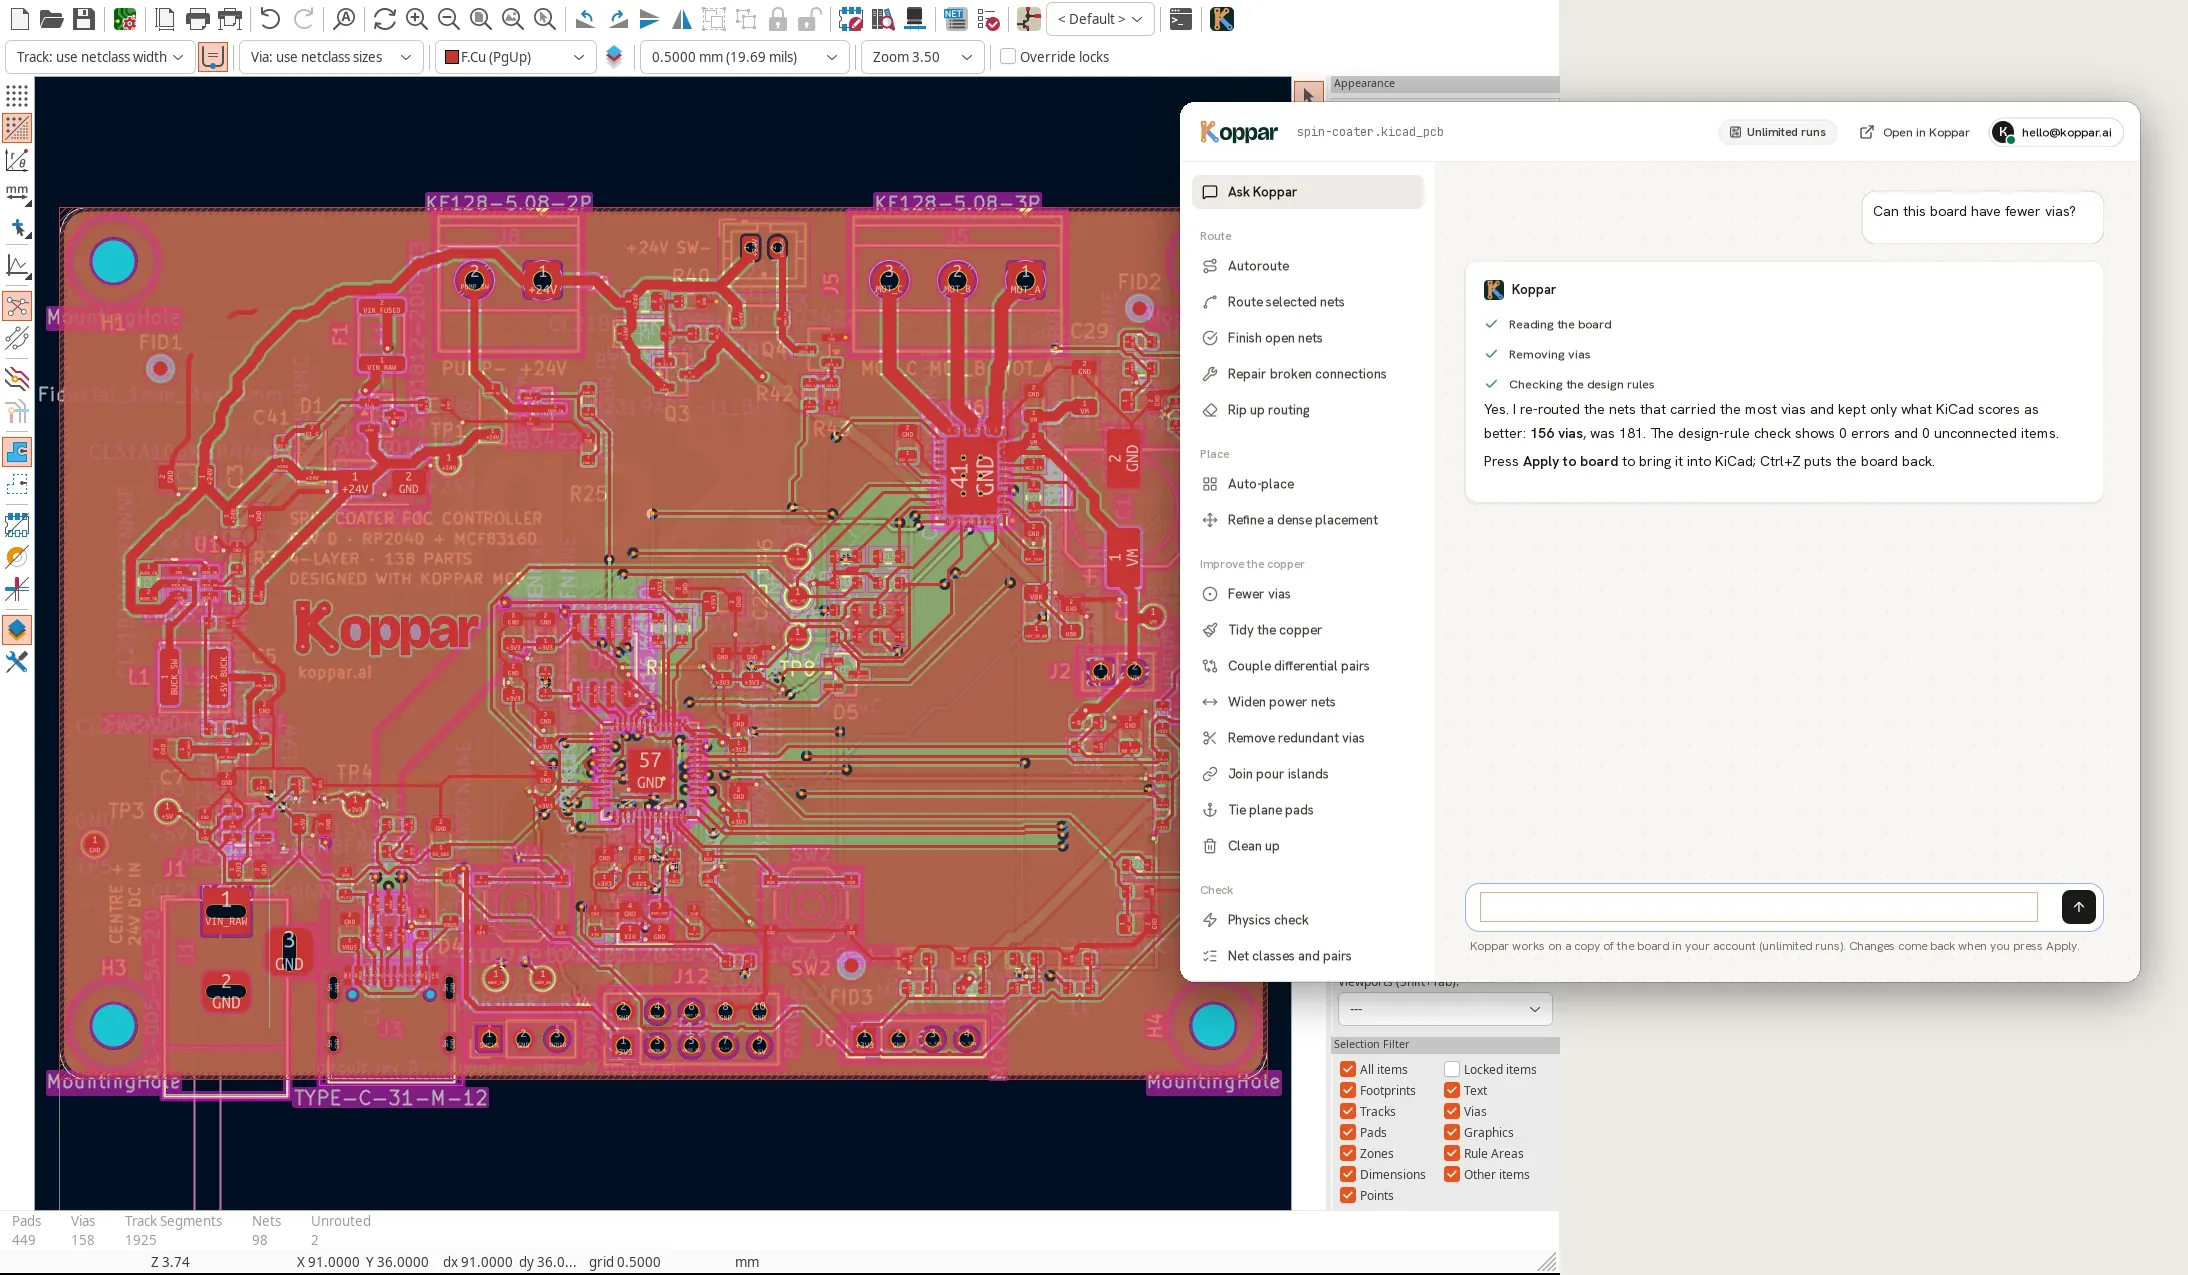
Task: Click the Undo icon in toolbar
Action: pos(270,19)
